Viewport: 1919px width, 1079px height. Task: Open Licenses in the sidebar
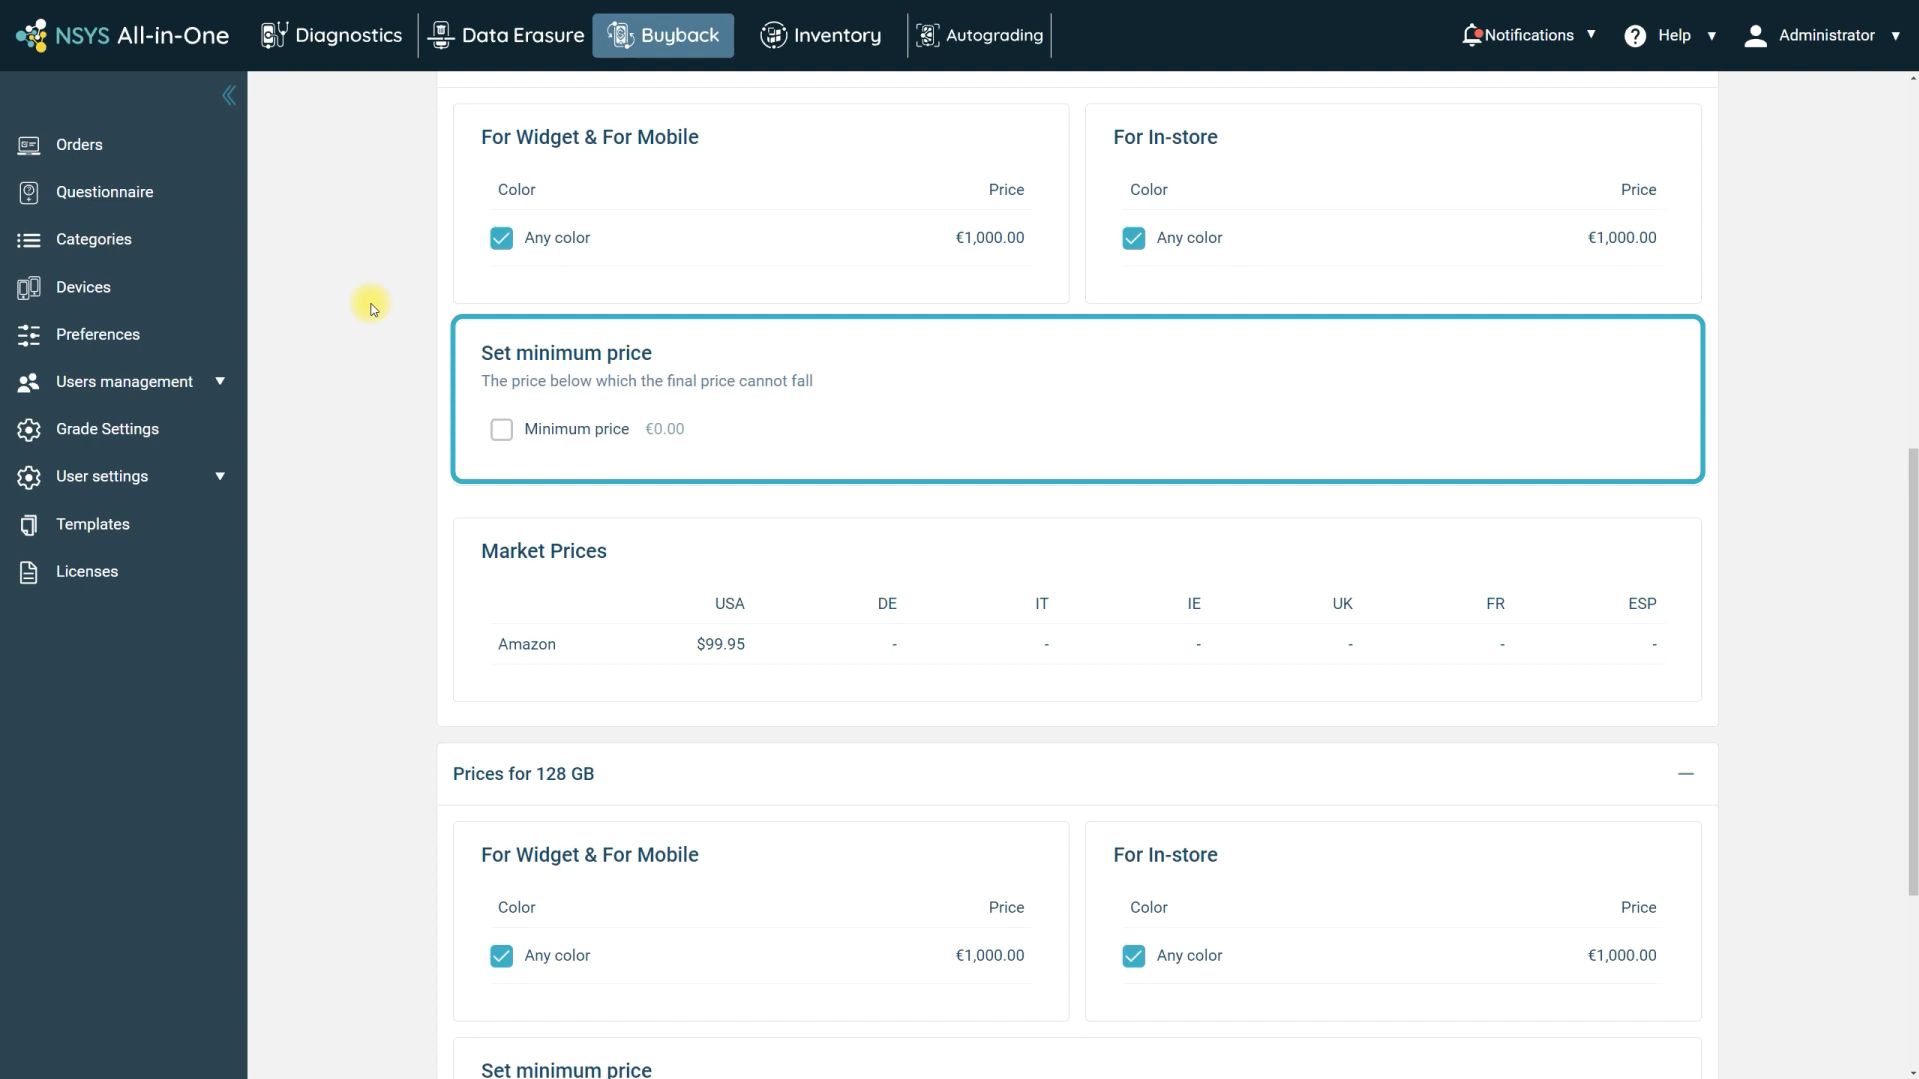point(87,572)
